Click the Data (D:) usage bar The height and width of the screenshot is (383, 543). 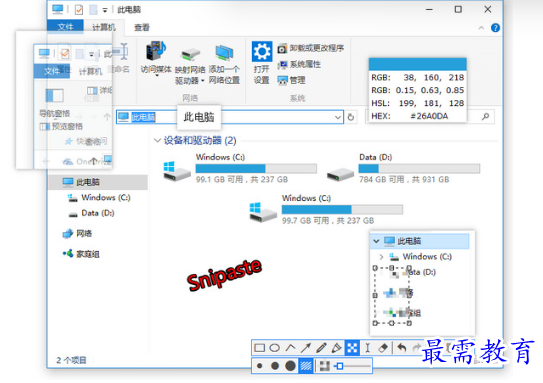click(x=419, y=169)
